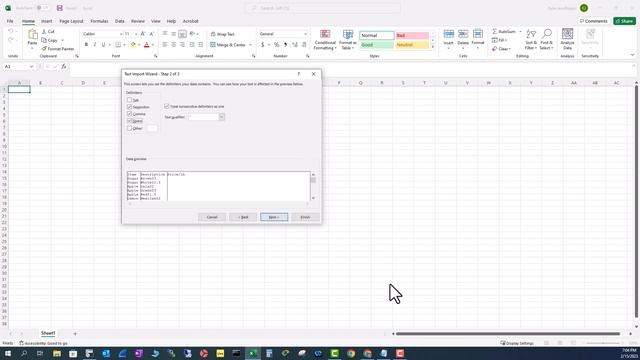Apply the yellow Fill Color
The image size is (640, 360).
click(x=133, y=44)
